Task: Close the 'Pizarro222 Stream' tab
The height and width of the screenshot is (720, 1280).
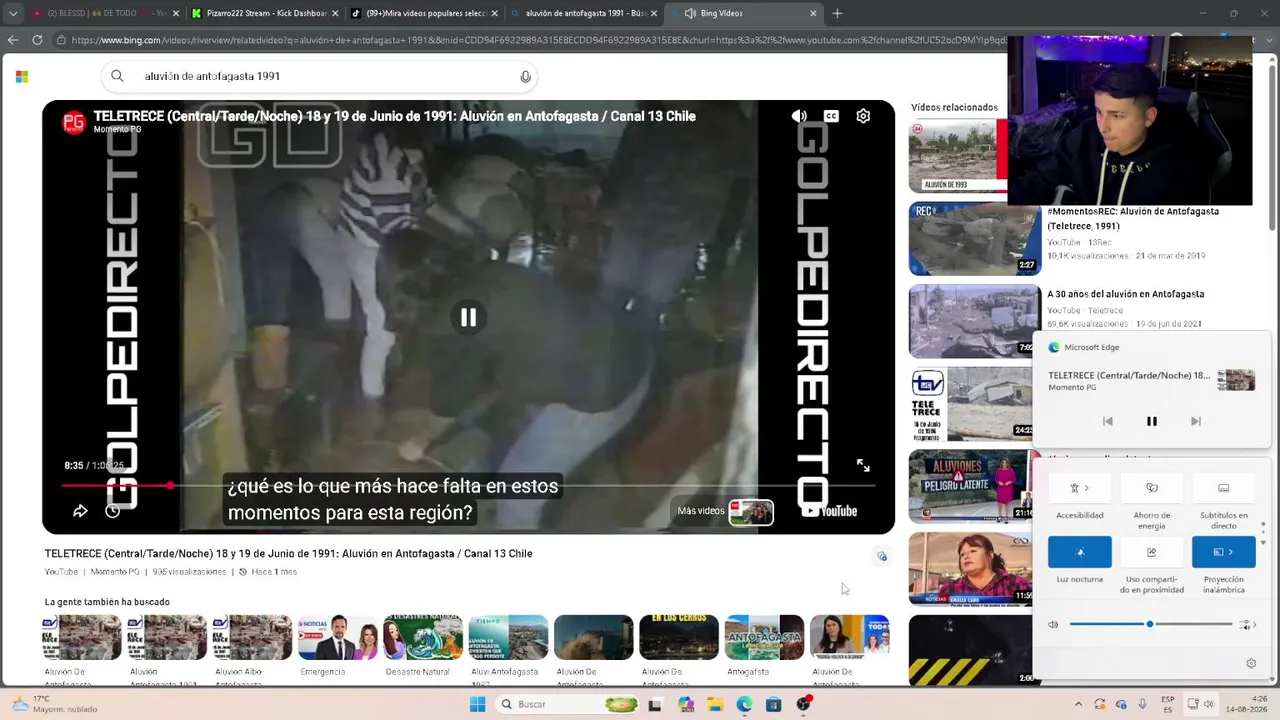Action: coord(334,13)
